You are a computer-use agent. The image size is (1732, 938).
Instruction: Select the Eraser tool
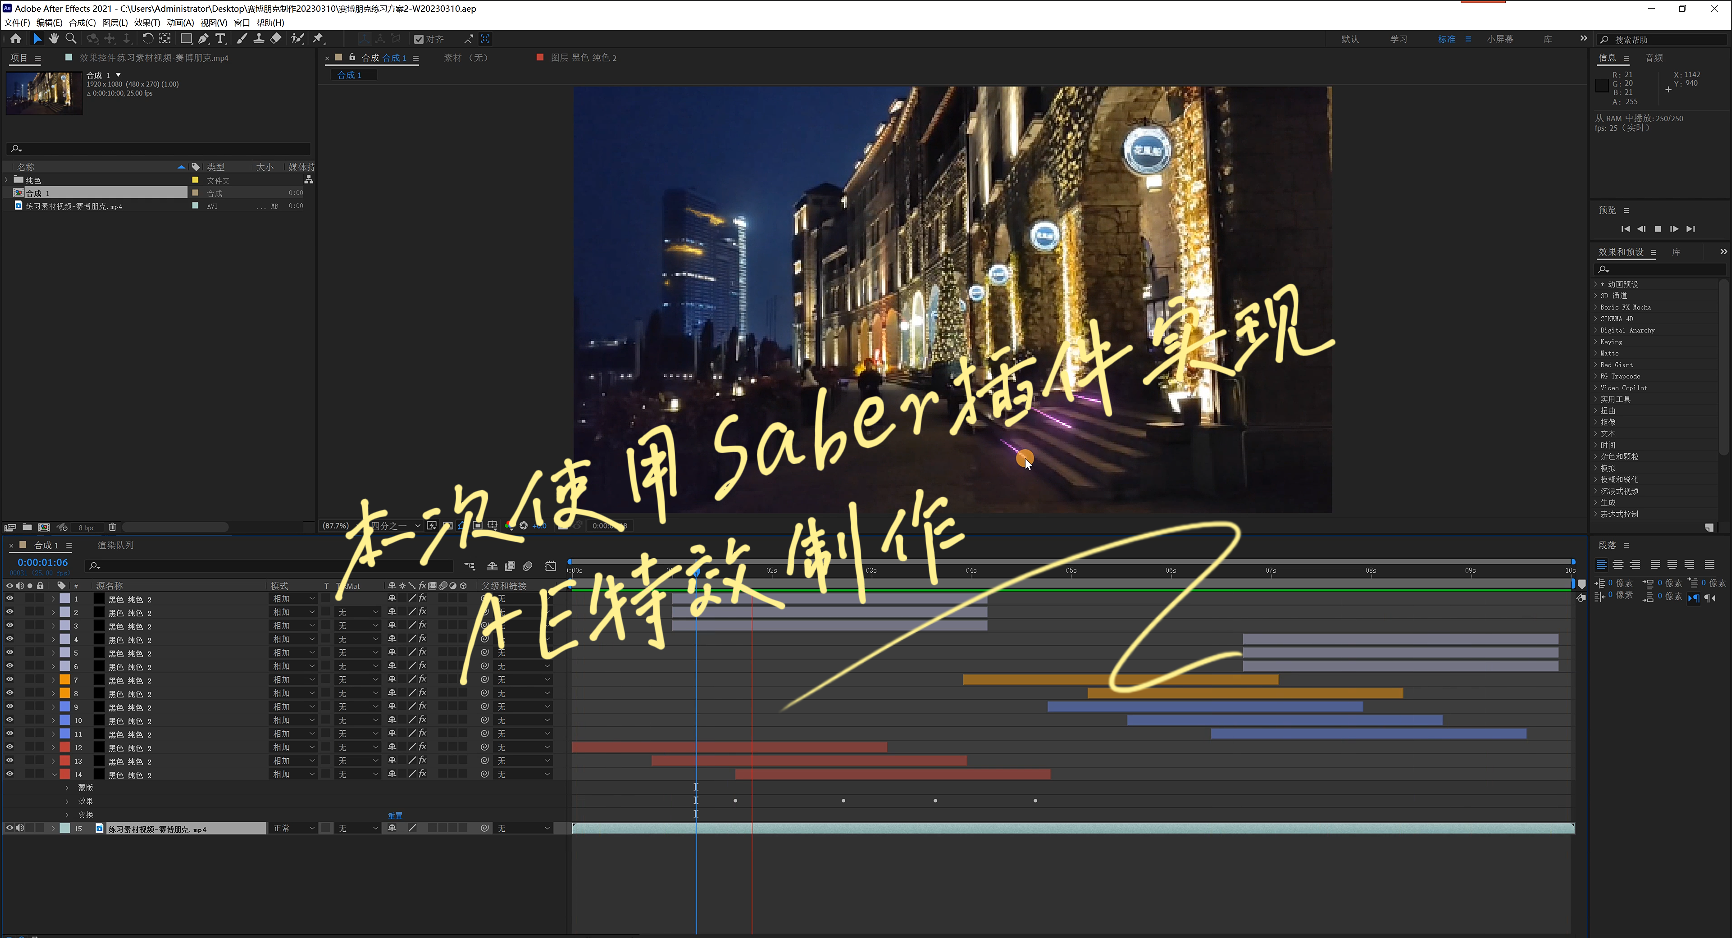[276, 39]
